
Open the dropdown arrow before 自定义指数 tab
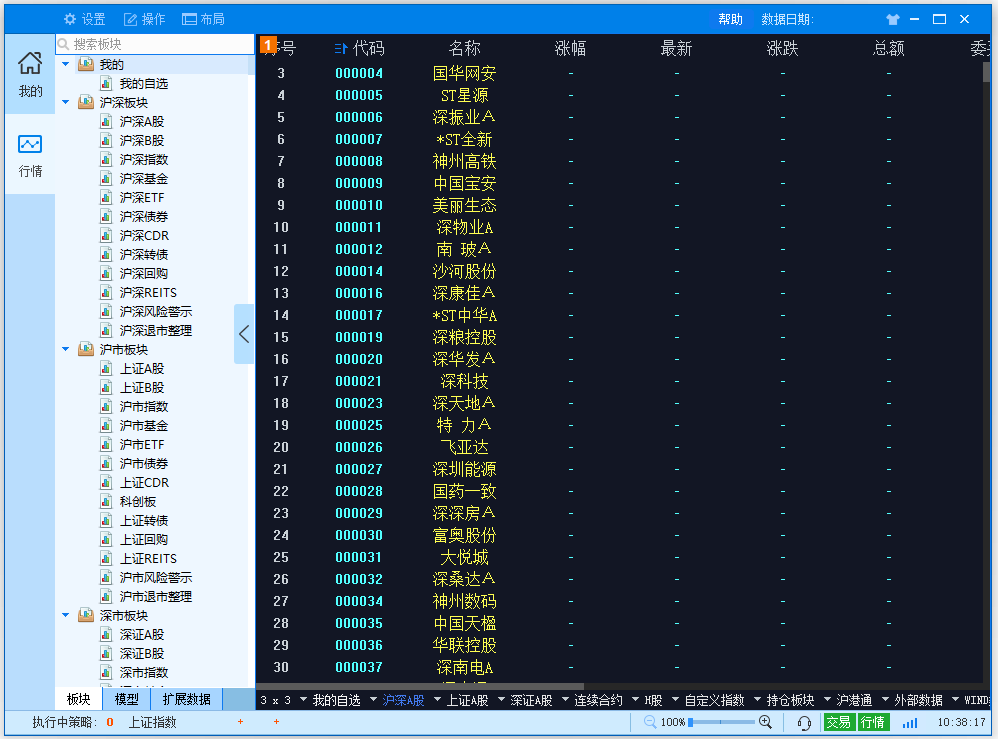point(675,700)
